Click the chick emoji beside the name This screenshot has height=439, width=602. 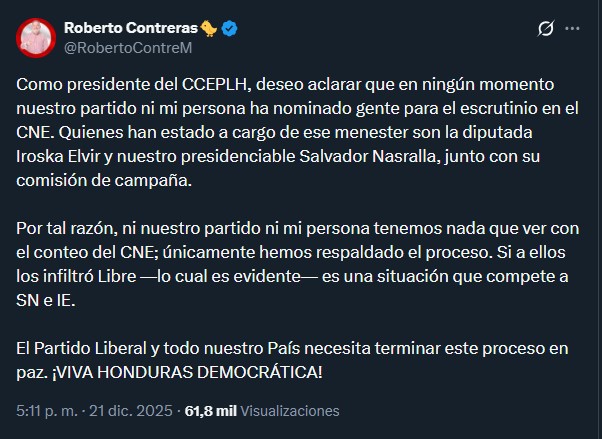[209, 28]
